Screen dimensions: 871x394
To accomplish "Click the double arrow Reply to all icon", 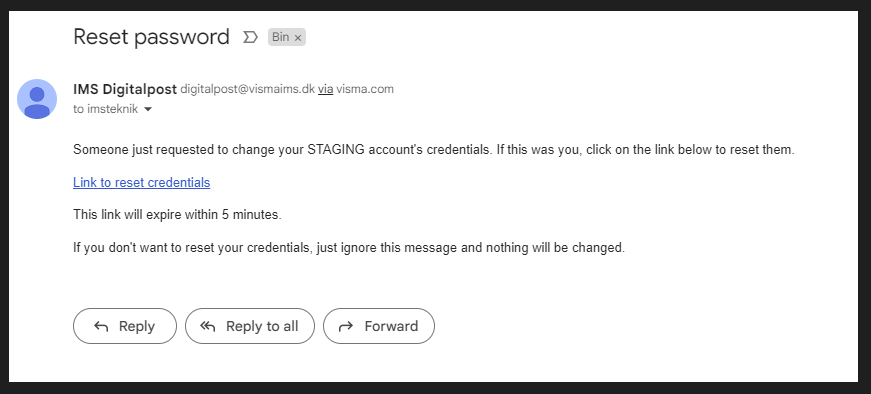I will (208, 326).
